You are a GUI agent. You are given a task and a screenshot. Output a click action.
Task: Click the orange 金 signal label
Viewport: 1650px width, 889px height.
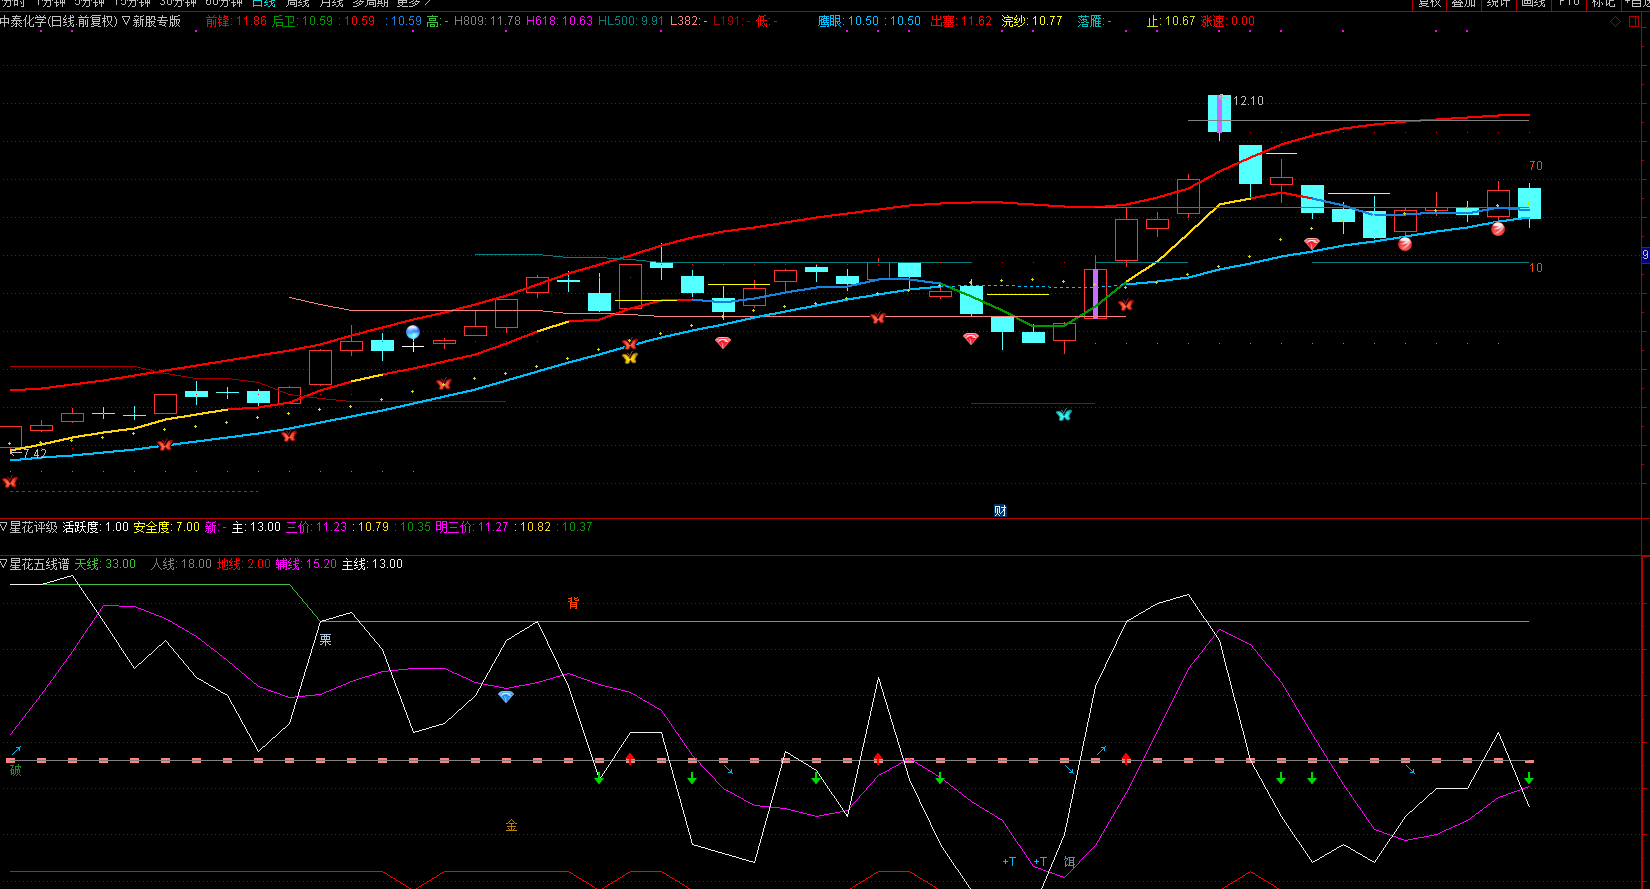point(511,825)
